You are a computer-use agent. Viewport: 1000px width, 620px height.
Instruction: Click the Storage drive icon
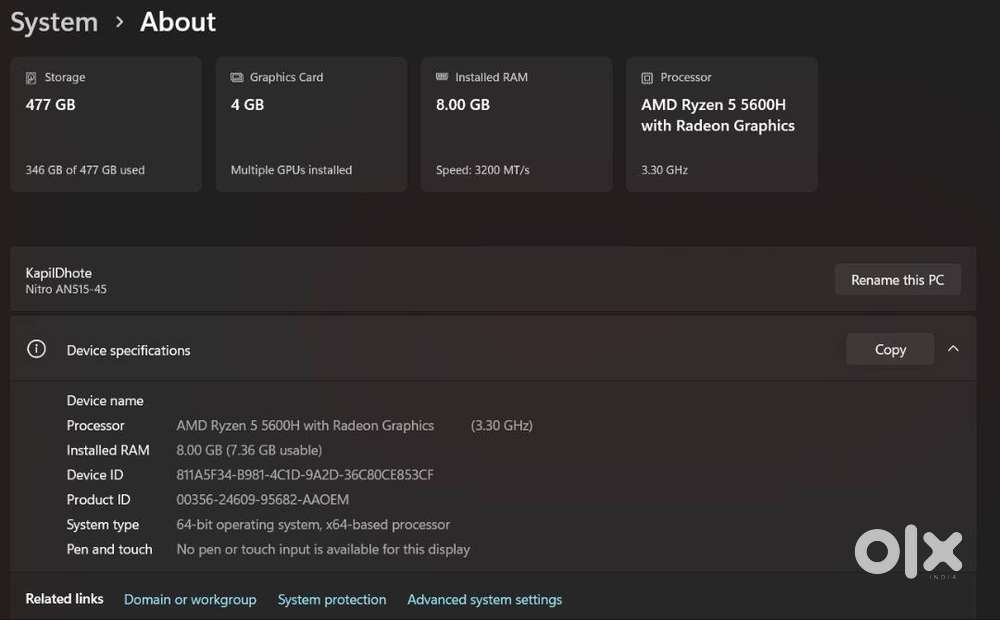click(x=32, y=78)
